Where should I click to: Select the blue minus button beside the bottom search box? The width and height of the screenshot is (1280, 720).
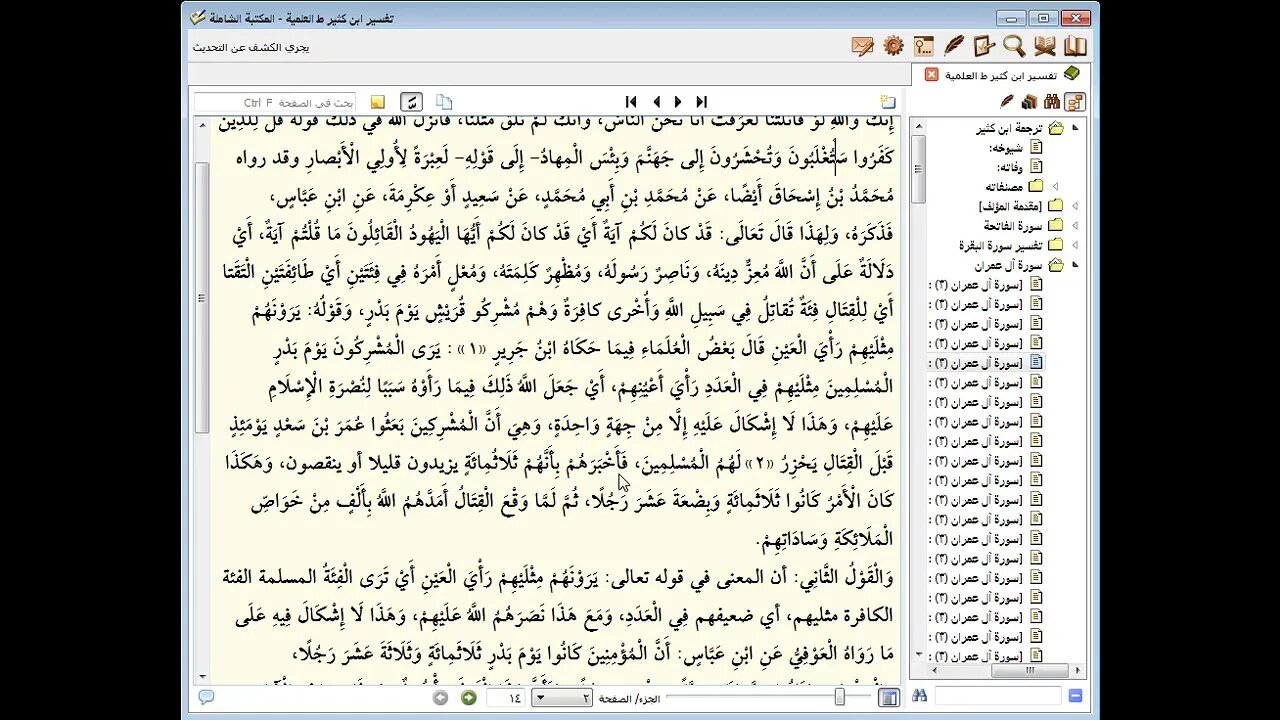1075,696
